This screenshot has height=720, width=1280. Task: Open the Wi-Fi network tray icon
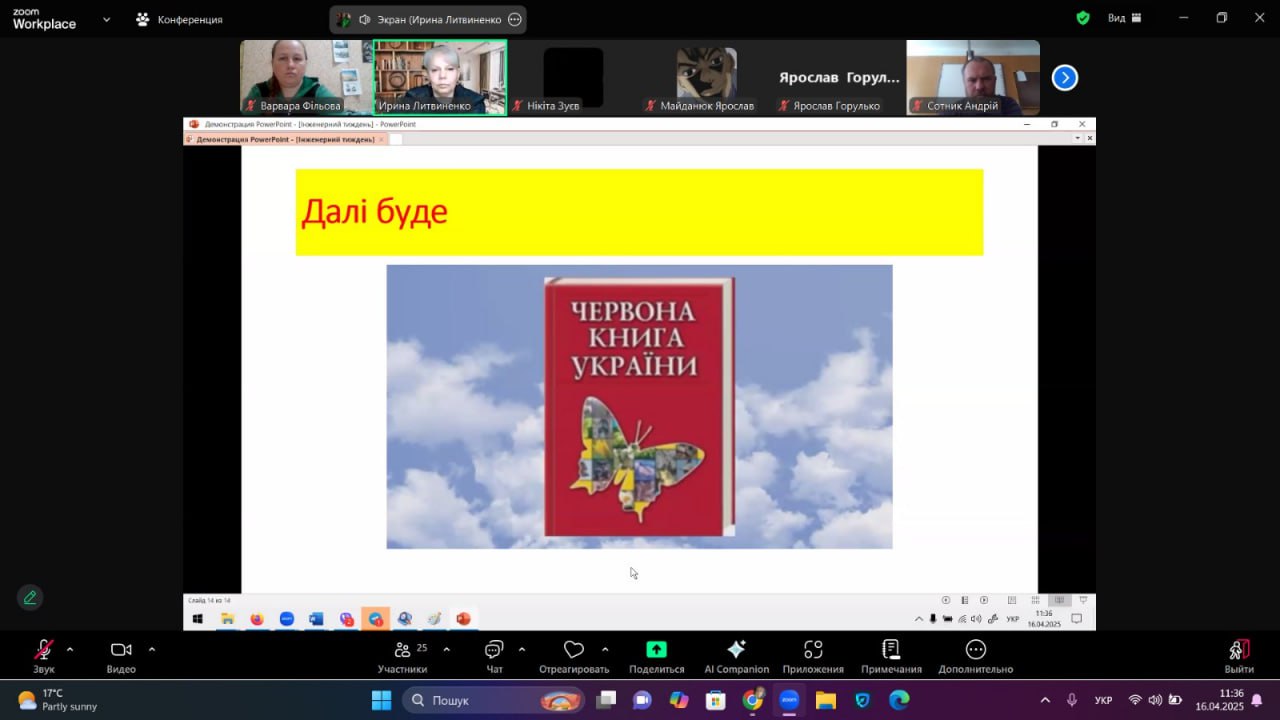click(x=1135, y=700)
